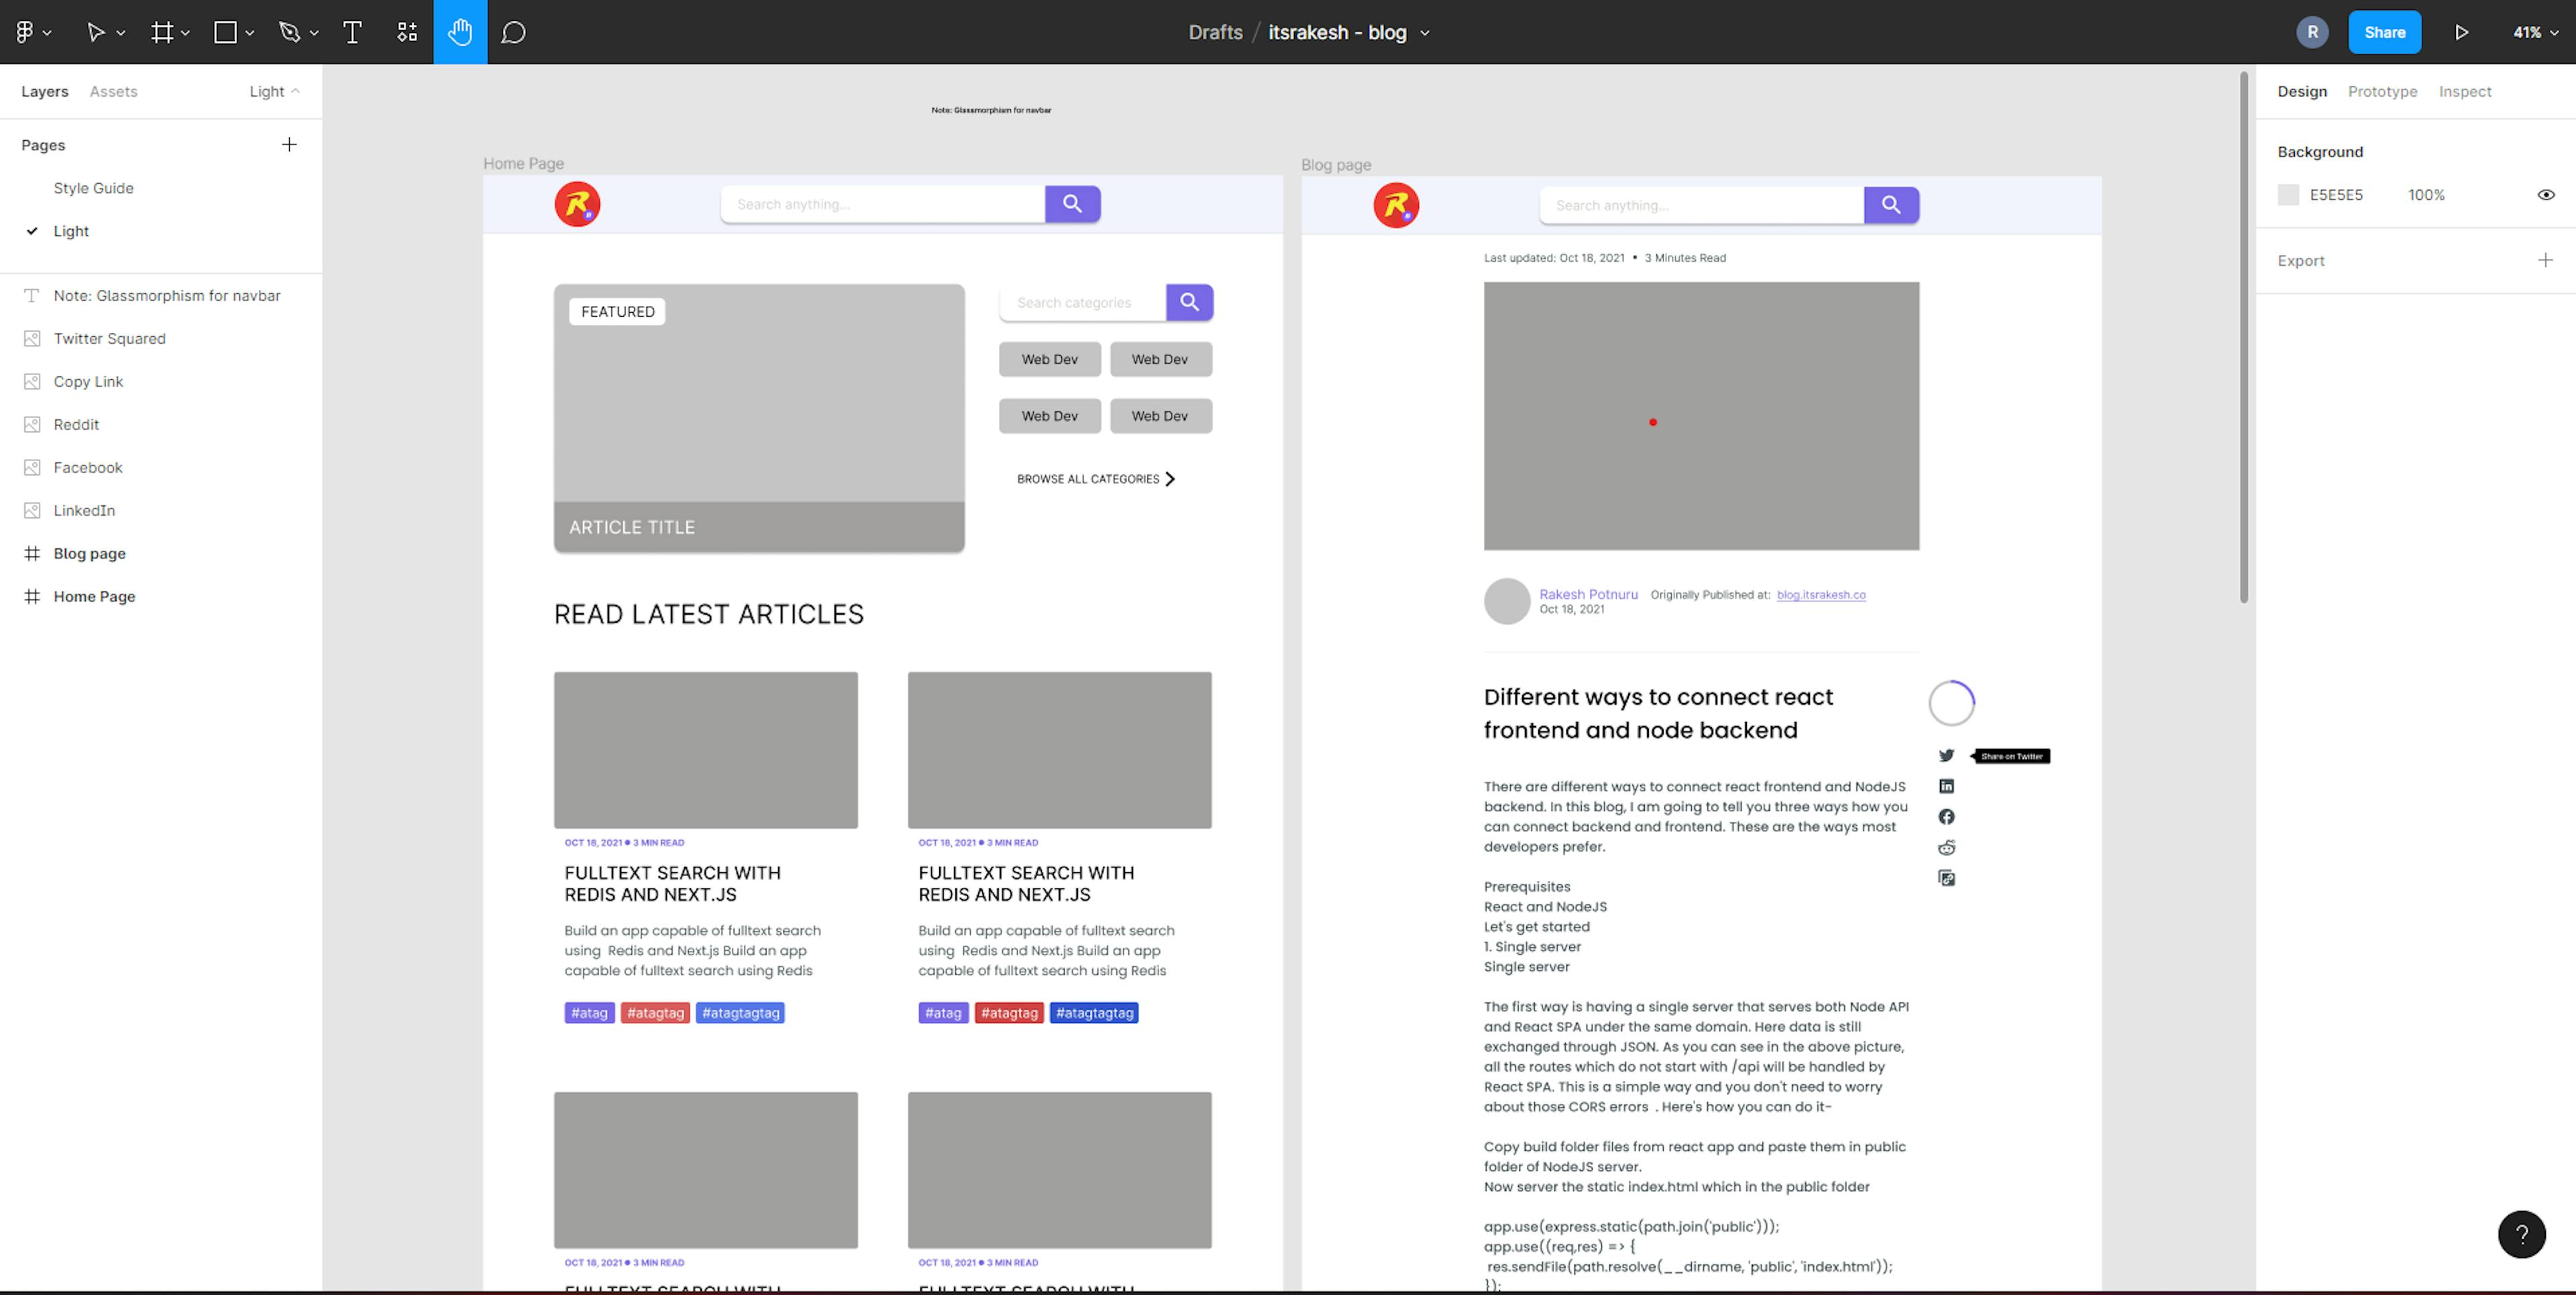This screenshot has width=2576, height=1295.
Task: Start Presentation mode
Action: [x=2462, y=31]
